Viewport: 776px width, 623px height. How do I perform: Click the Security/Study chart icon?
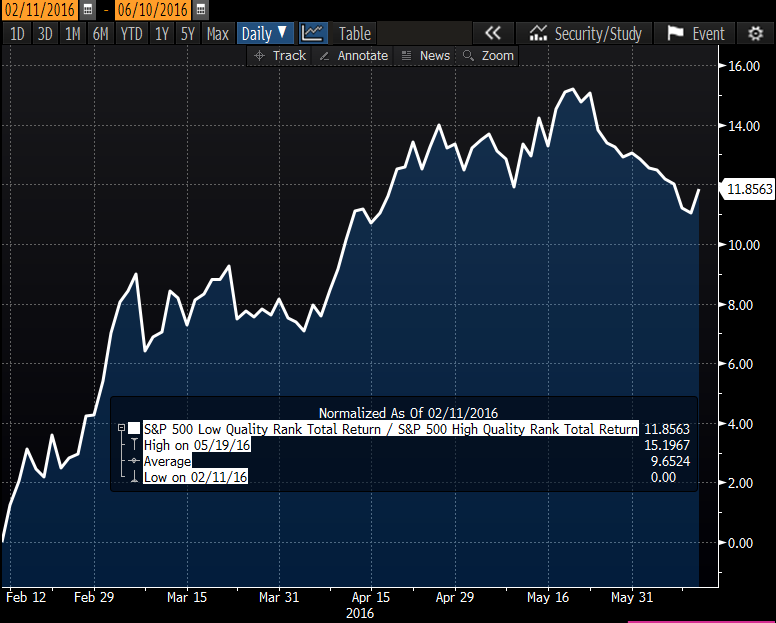[538, 33]
